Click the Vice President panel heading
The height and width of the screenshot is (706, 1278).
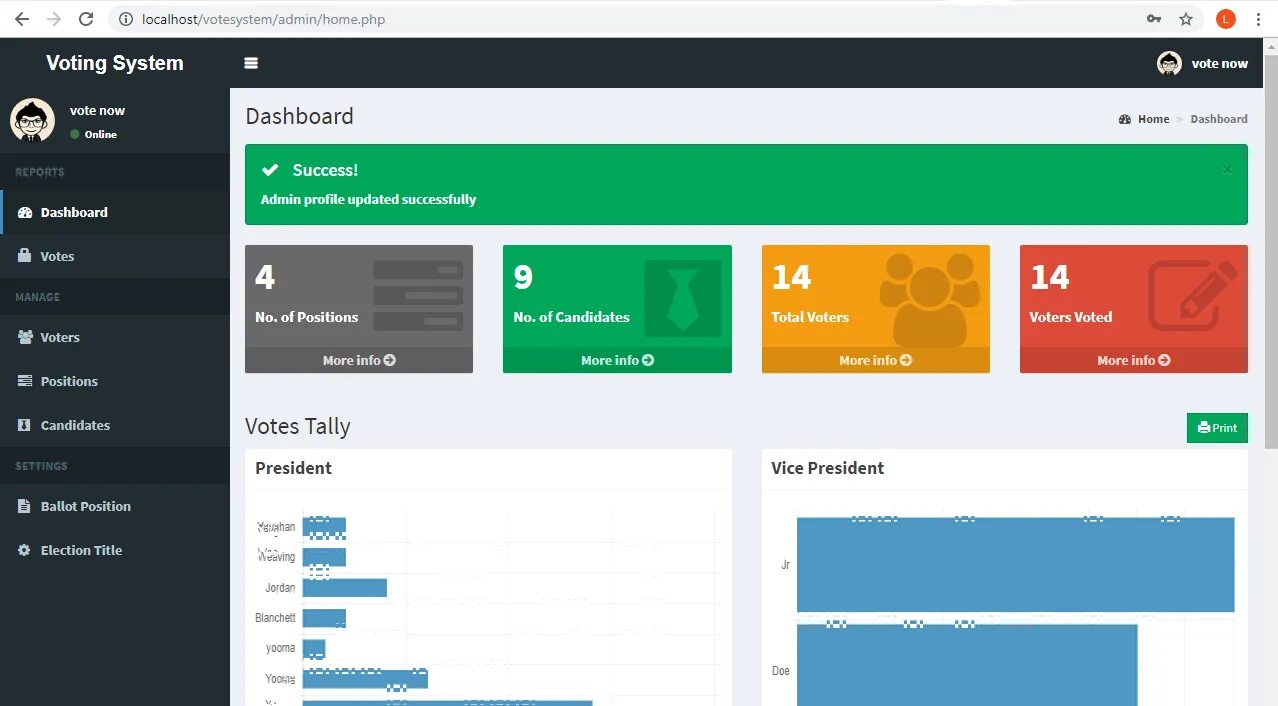(828, 468)
